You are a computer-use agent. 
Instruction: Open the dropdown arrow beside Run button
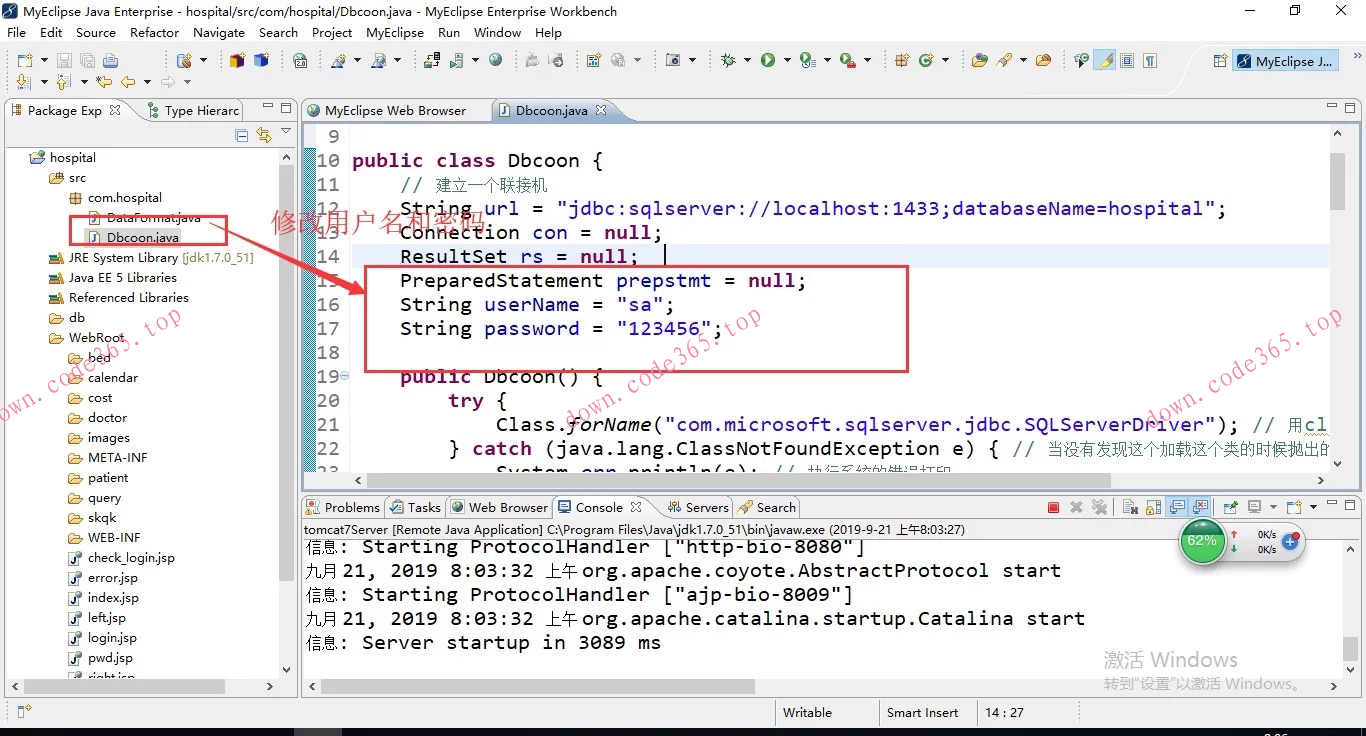[x=786, y=61]
